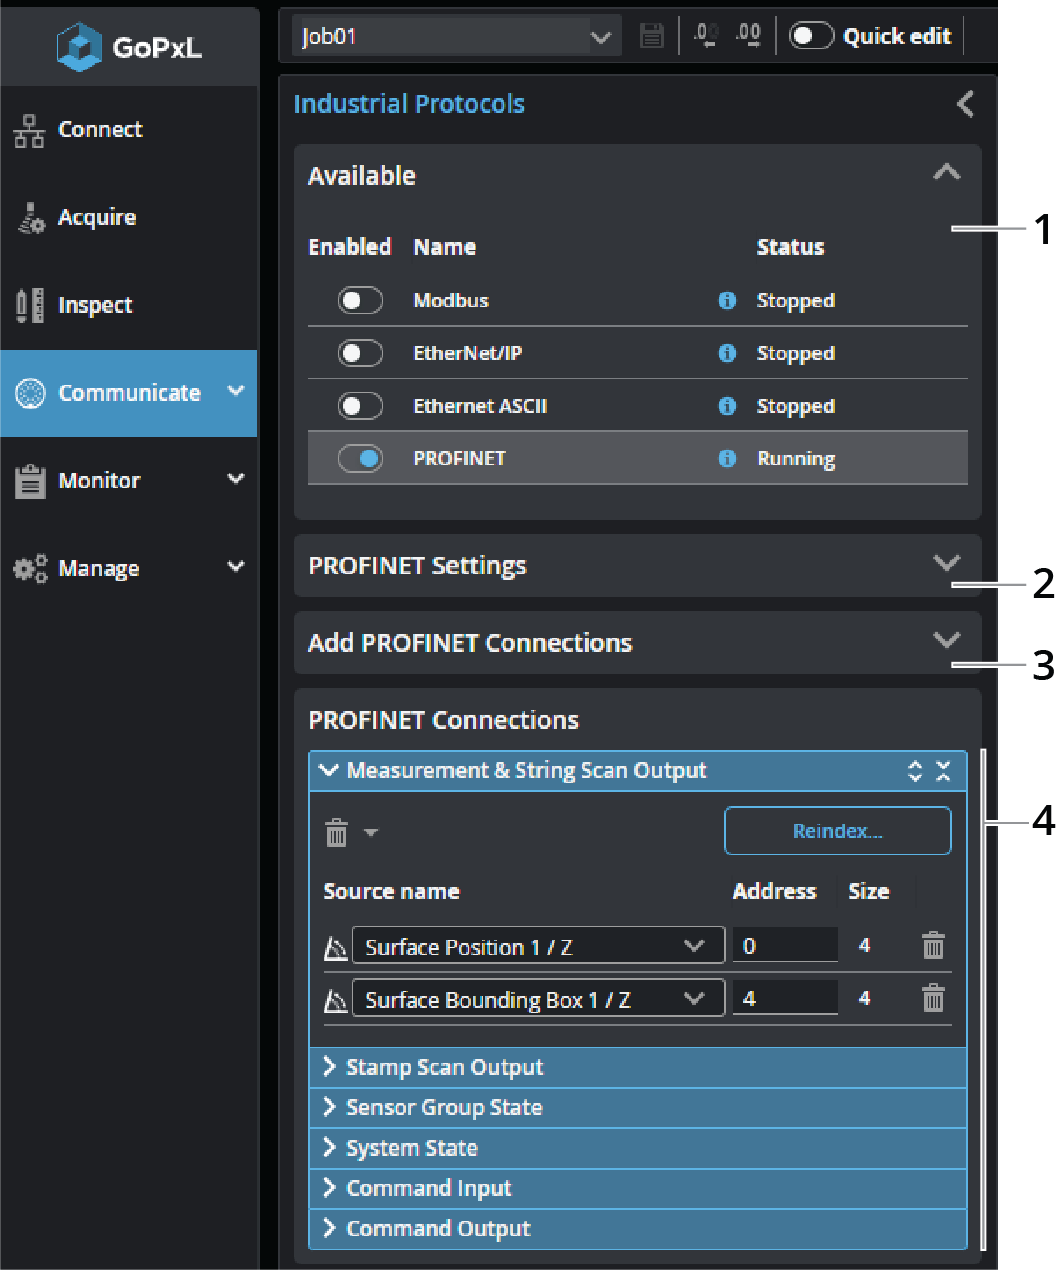Viewport: 1057px width, 1270px height.
Task: Collapse the Industrial Protocols panel arrow
Action: coord(965,104)
